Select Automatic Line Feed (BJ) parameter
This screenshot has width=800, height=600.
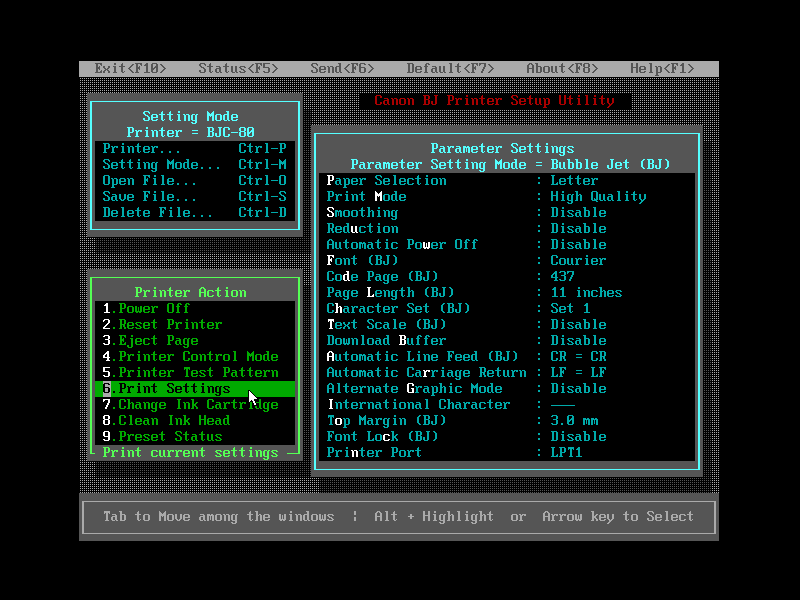pyautogui.click(x=507, y=356)
